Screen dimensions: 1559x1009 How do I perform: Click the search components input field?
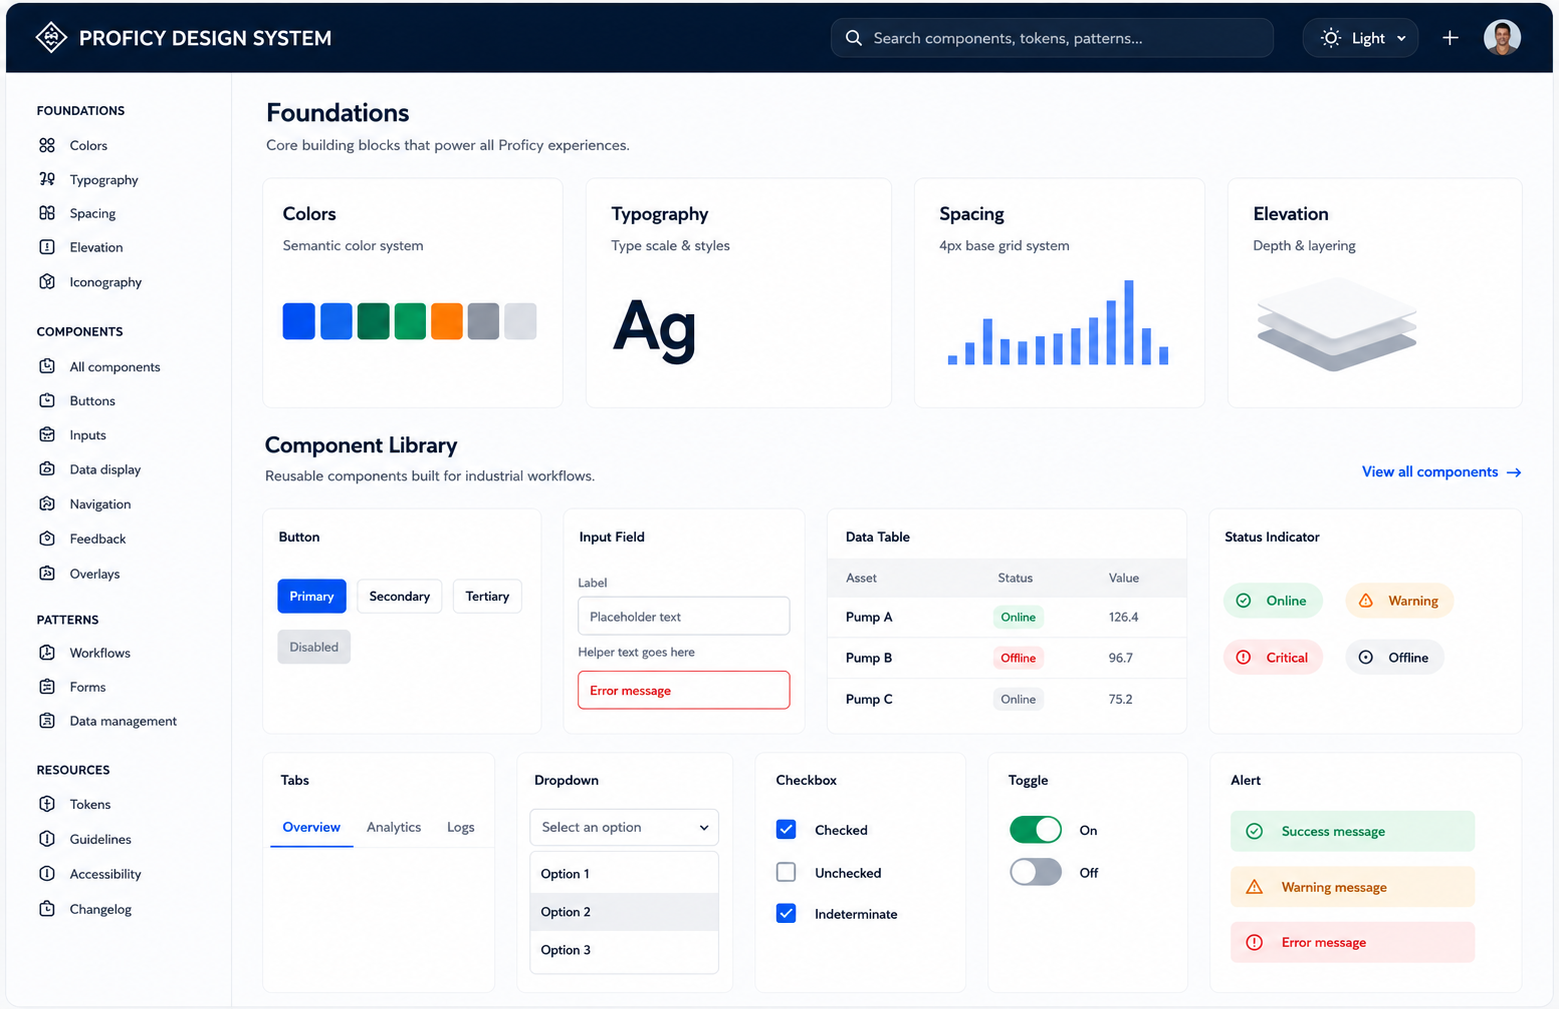point(1052,38)
